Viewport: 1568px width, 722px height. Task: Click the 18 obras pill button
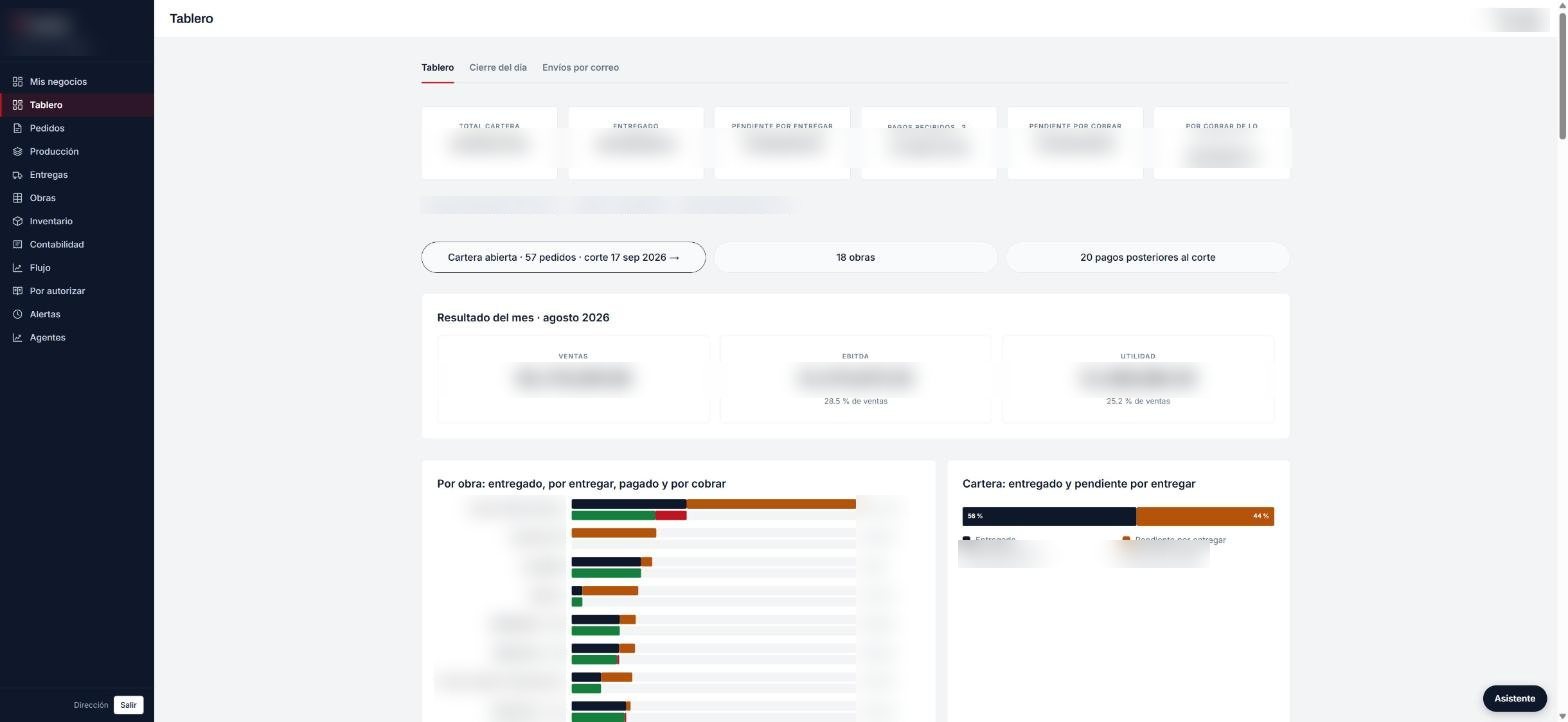pyautogui.click(x=855, y=257)
